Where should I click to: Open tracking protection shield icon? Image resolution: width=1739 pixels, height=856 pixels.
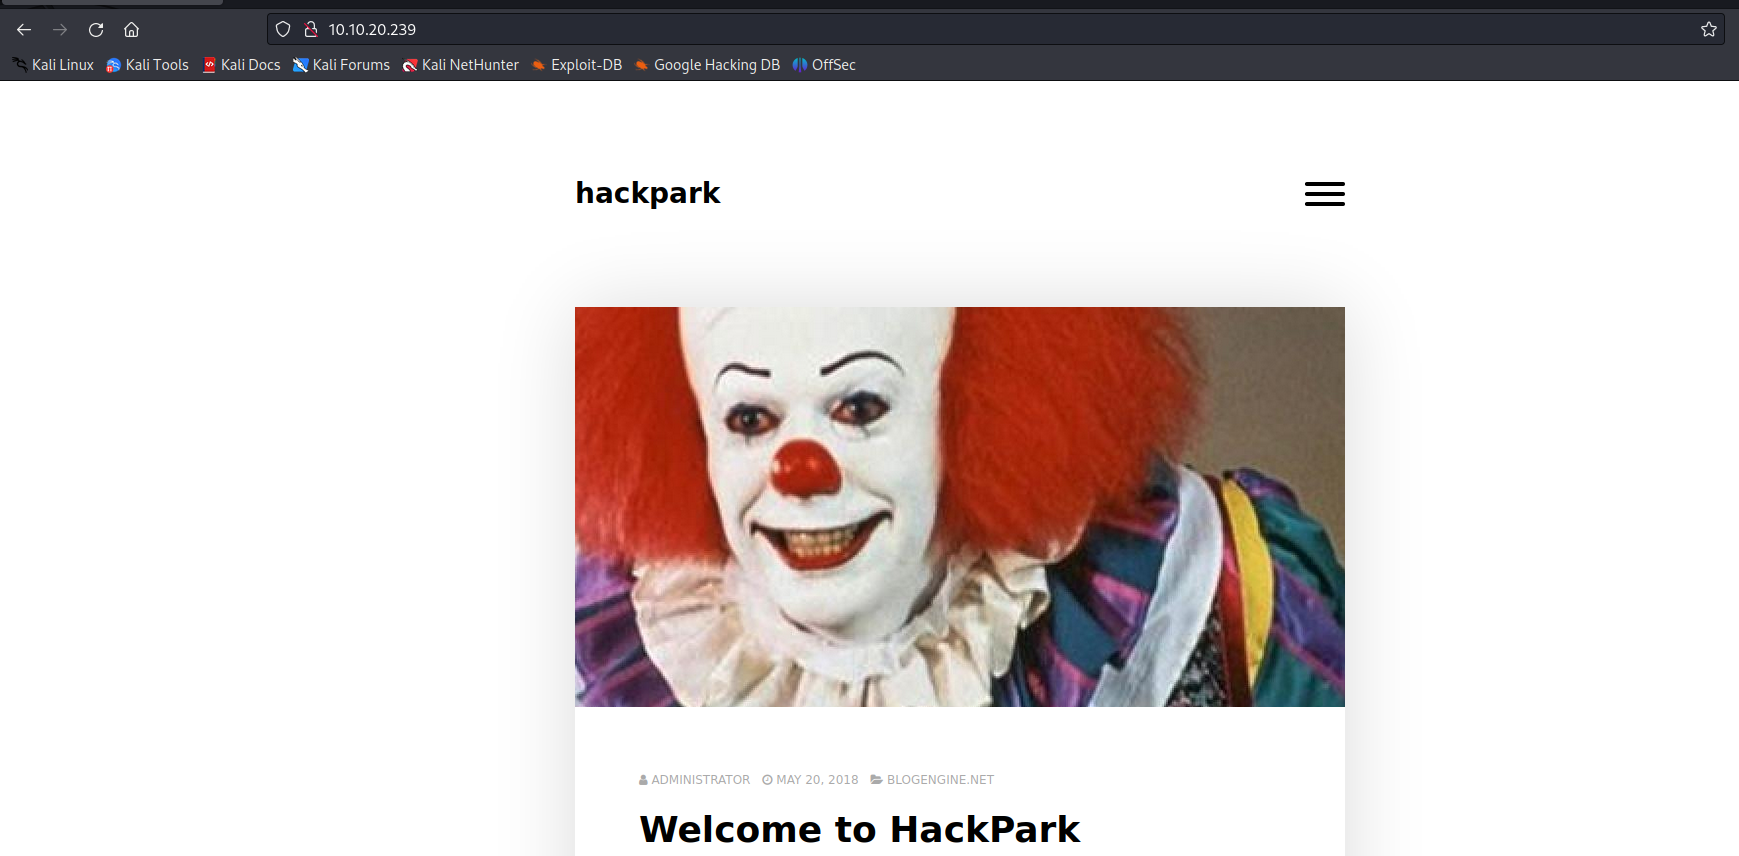tap(283, 30)
